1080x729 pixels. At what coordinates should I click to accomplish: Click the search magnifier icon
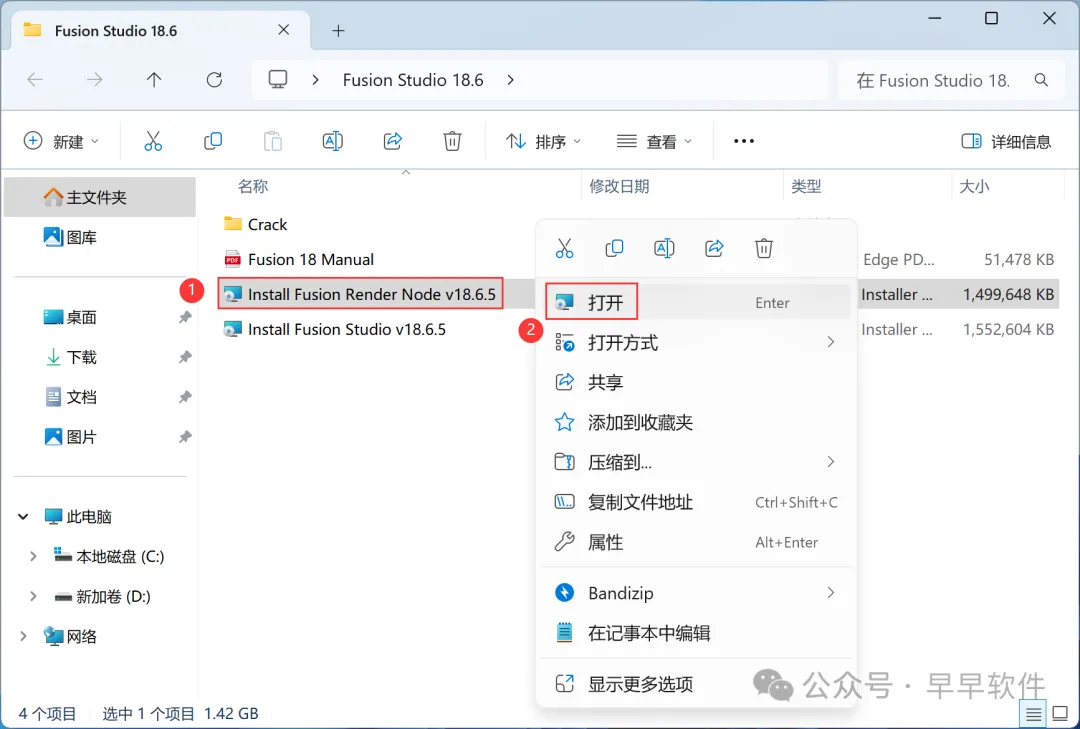(1041, 80)
